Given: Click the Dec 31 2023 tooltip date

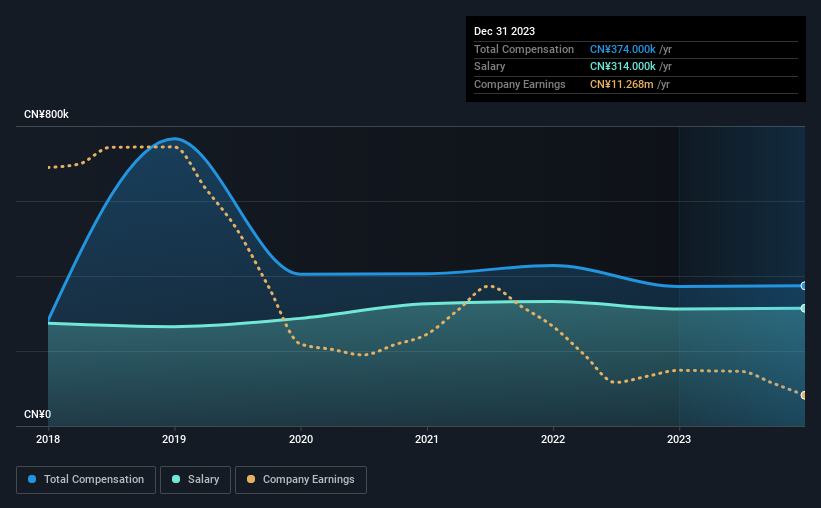Looking at the screenshot, I should (x=504, y=31).
